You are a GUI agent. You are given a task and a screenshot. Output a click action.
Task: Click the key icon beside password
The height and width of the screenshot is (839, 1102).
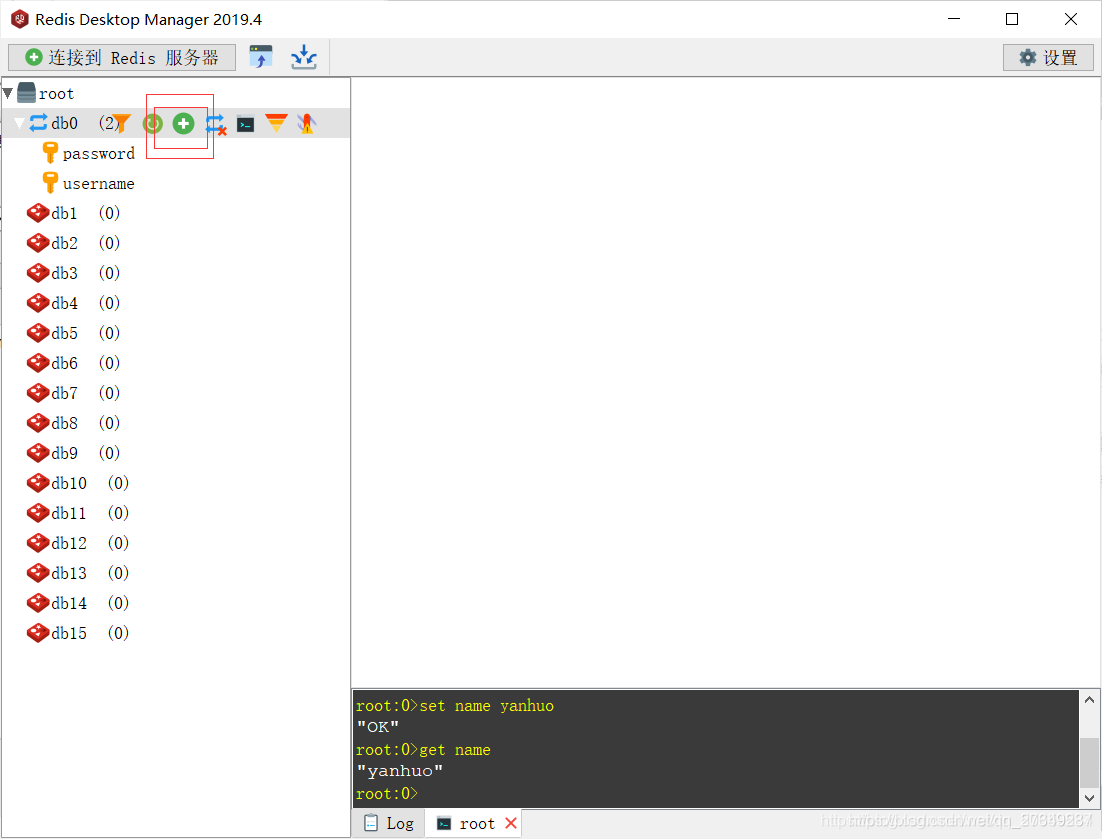coord(50,152)
